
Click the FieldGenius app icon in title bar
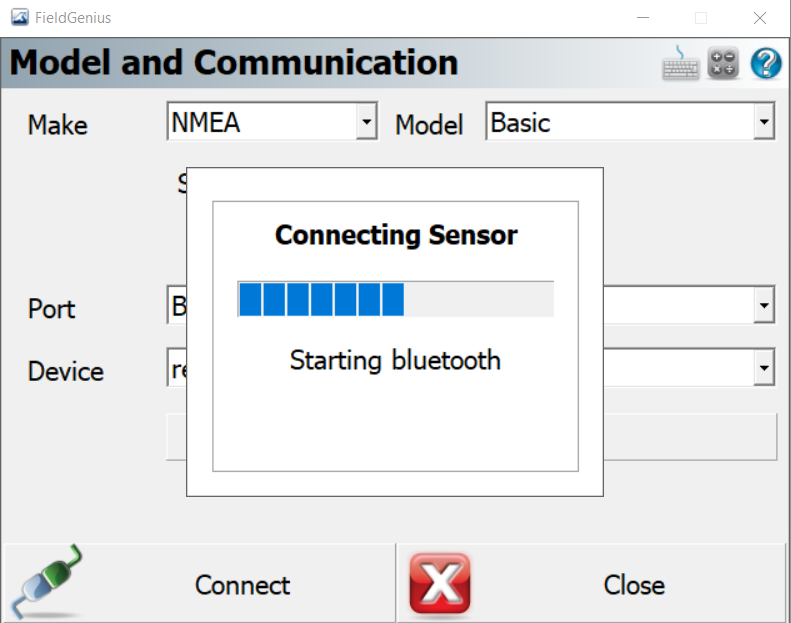point(20,18)
